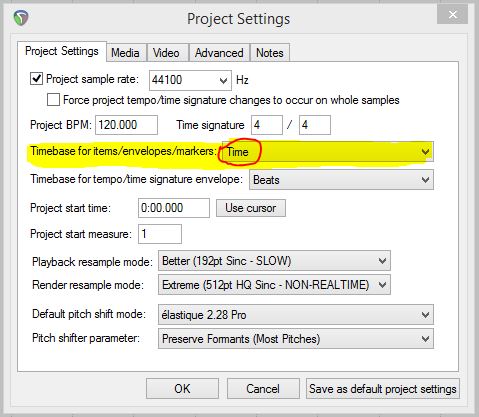Screen dimensions: 479x417
Task: Open the Pitch shifter parameter dropdown
Action: [x=296, y=339]
